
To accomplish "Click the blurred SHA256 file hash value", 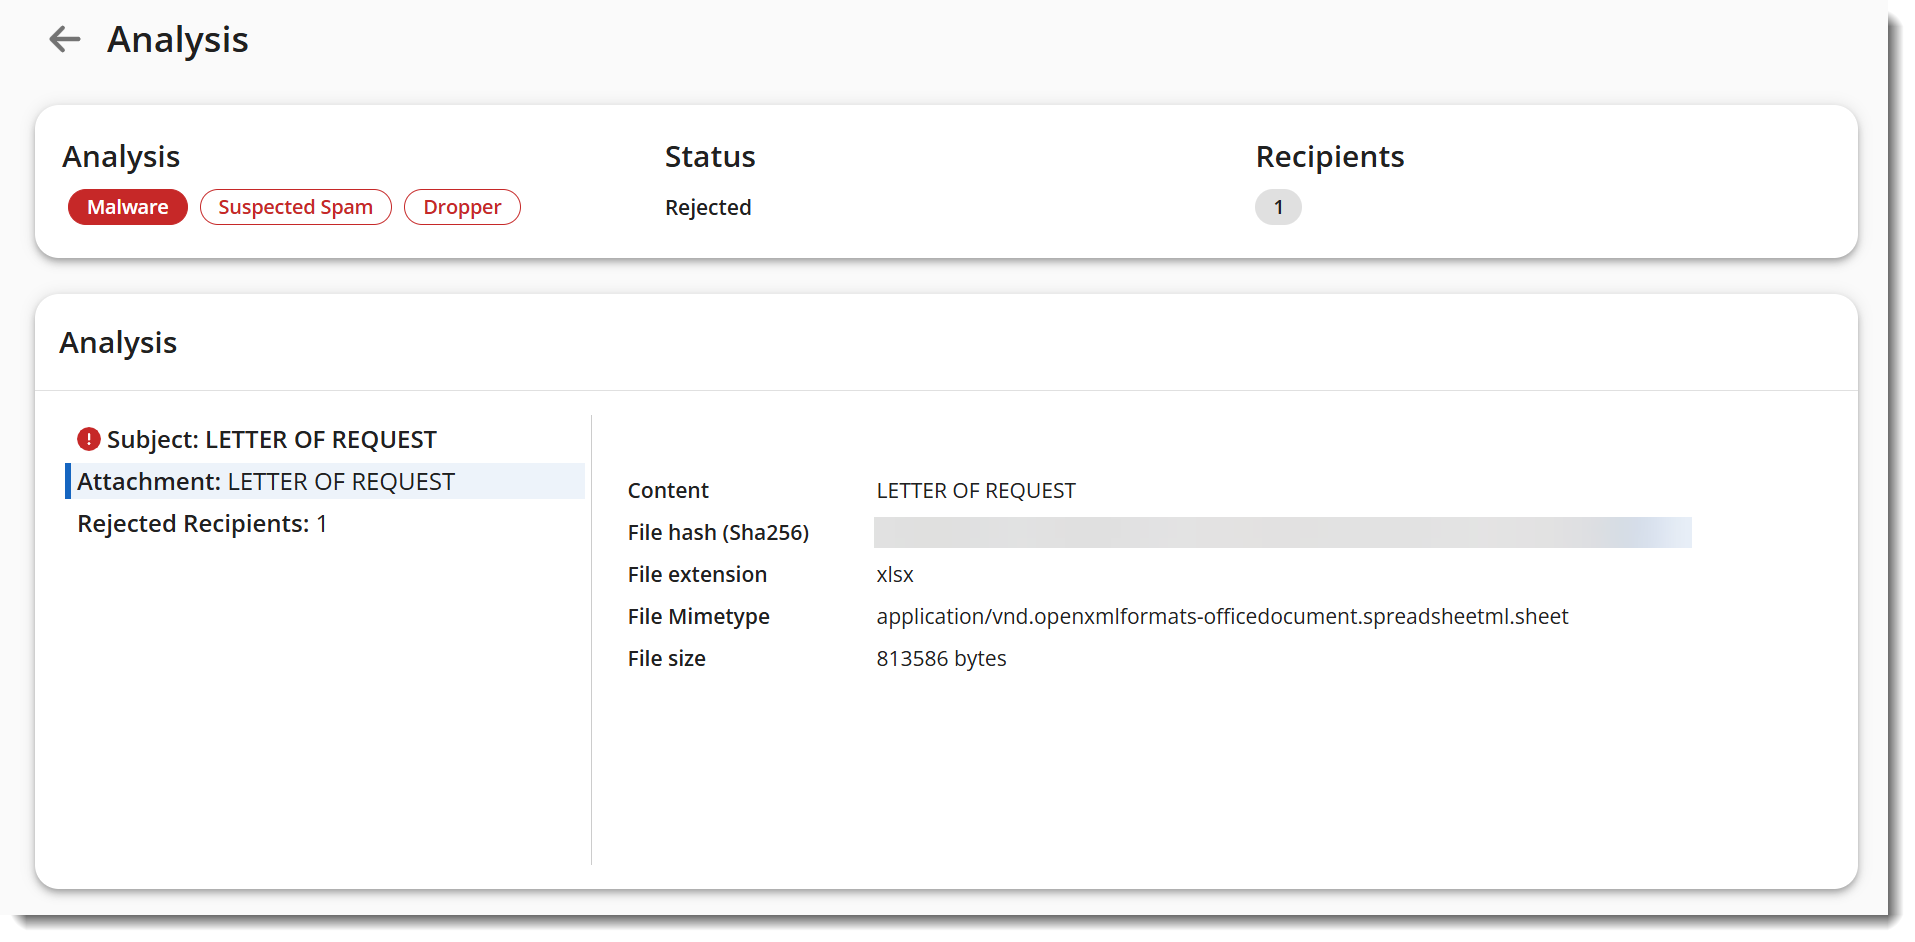I will coord(1282,532).
